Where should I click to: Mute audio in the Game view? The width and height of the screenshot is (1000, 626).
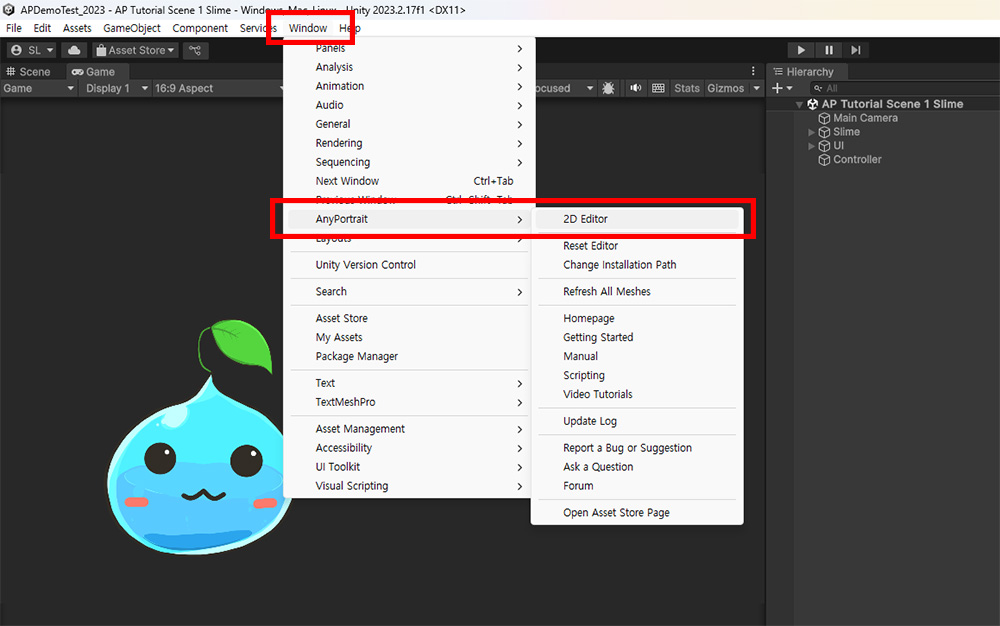click(x=636, y=88)
